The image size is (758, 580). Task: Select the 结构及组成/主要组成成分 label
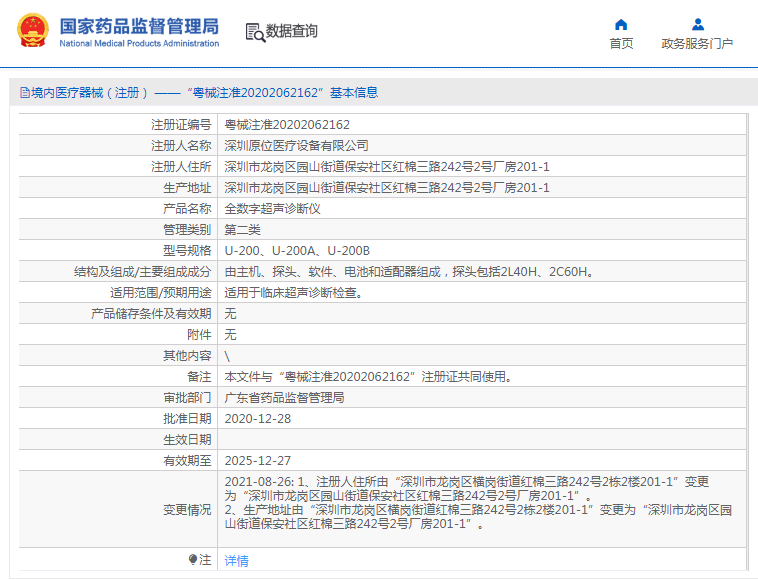[x=143, y=272]
